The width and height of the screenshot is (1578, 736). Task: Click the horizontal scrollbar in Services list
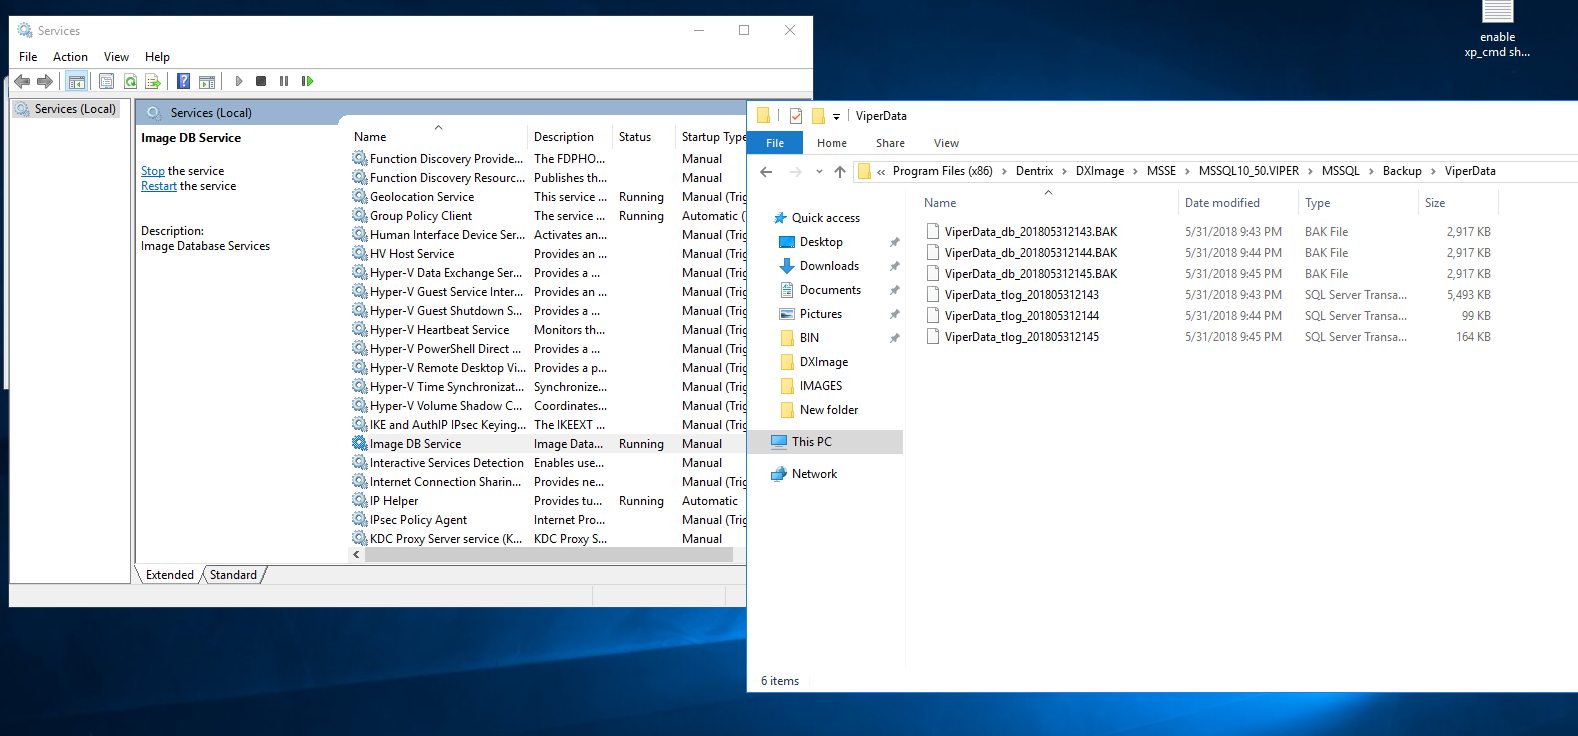(550, 555)
